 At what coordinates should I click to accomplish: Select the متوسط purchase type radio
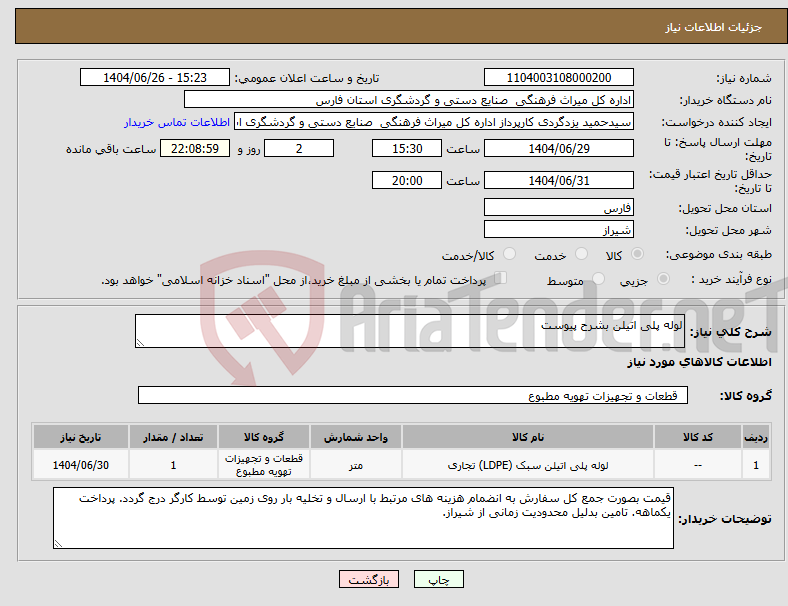click(x=598, y=279)
